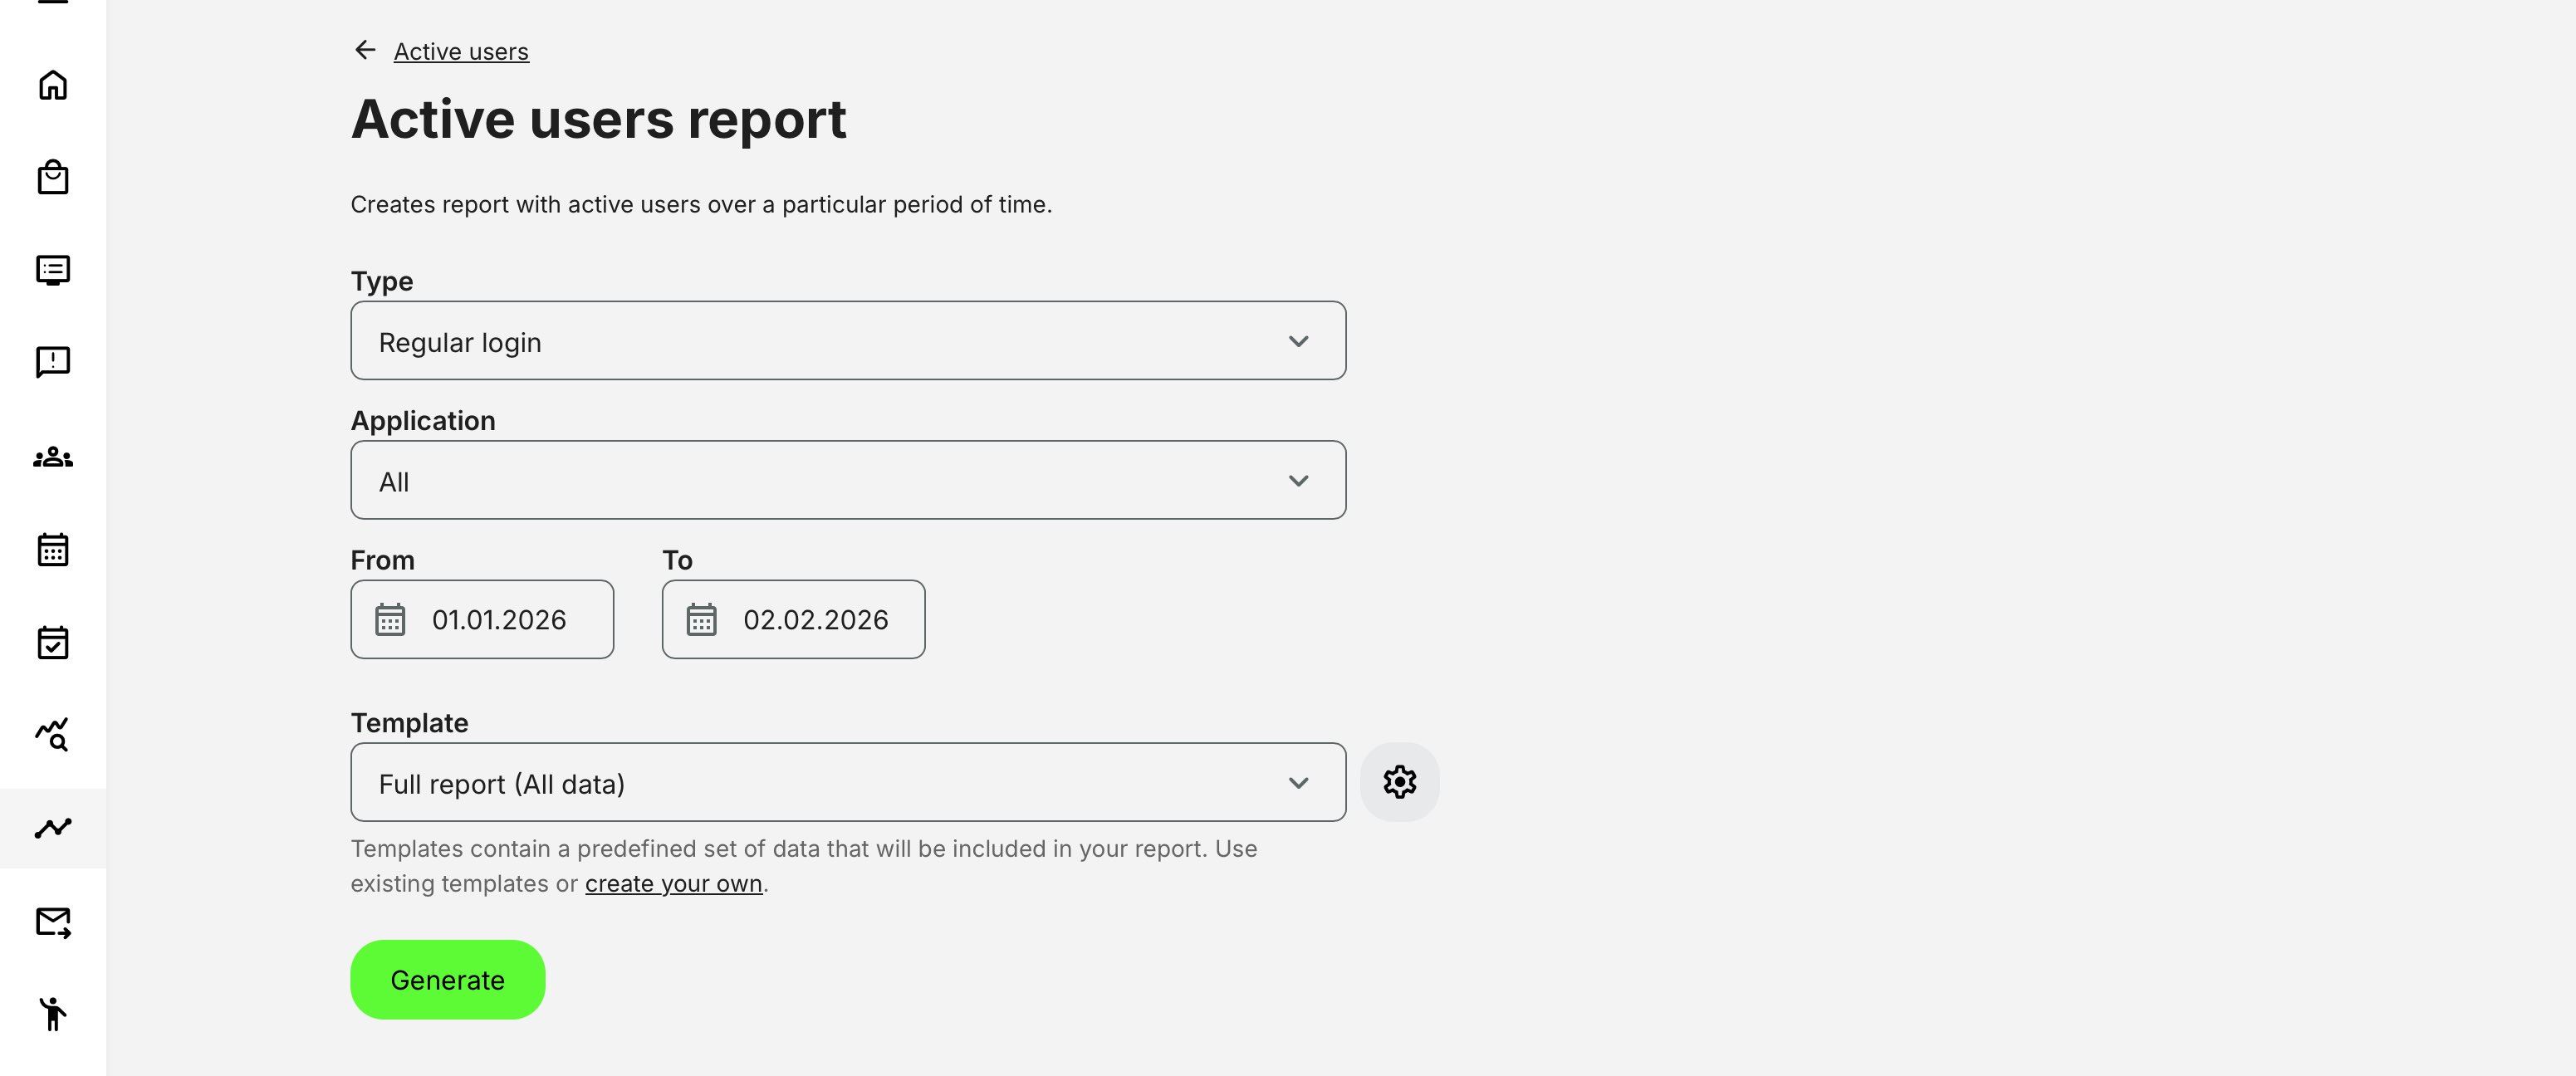
Task: Open the Type dropdown showing Regular login
Action: (848, 341)
